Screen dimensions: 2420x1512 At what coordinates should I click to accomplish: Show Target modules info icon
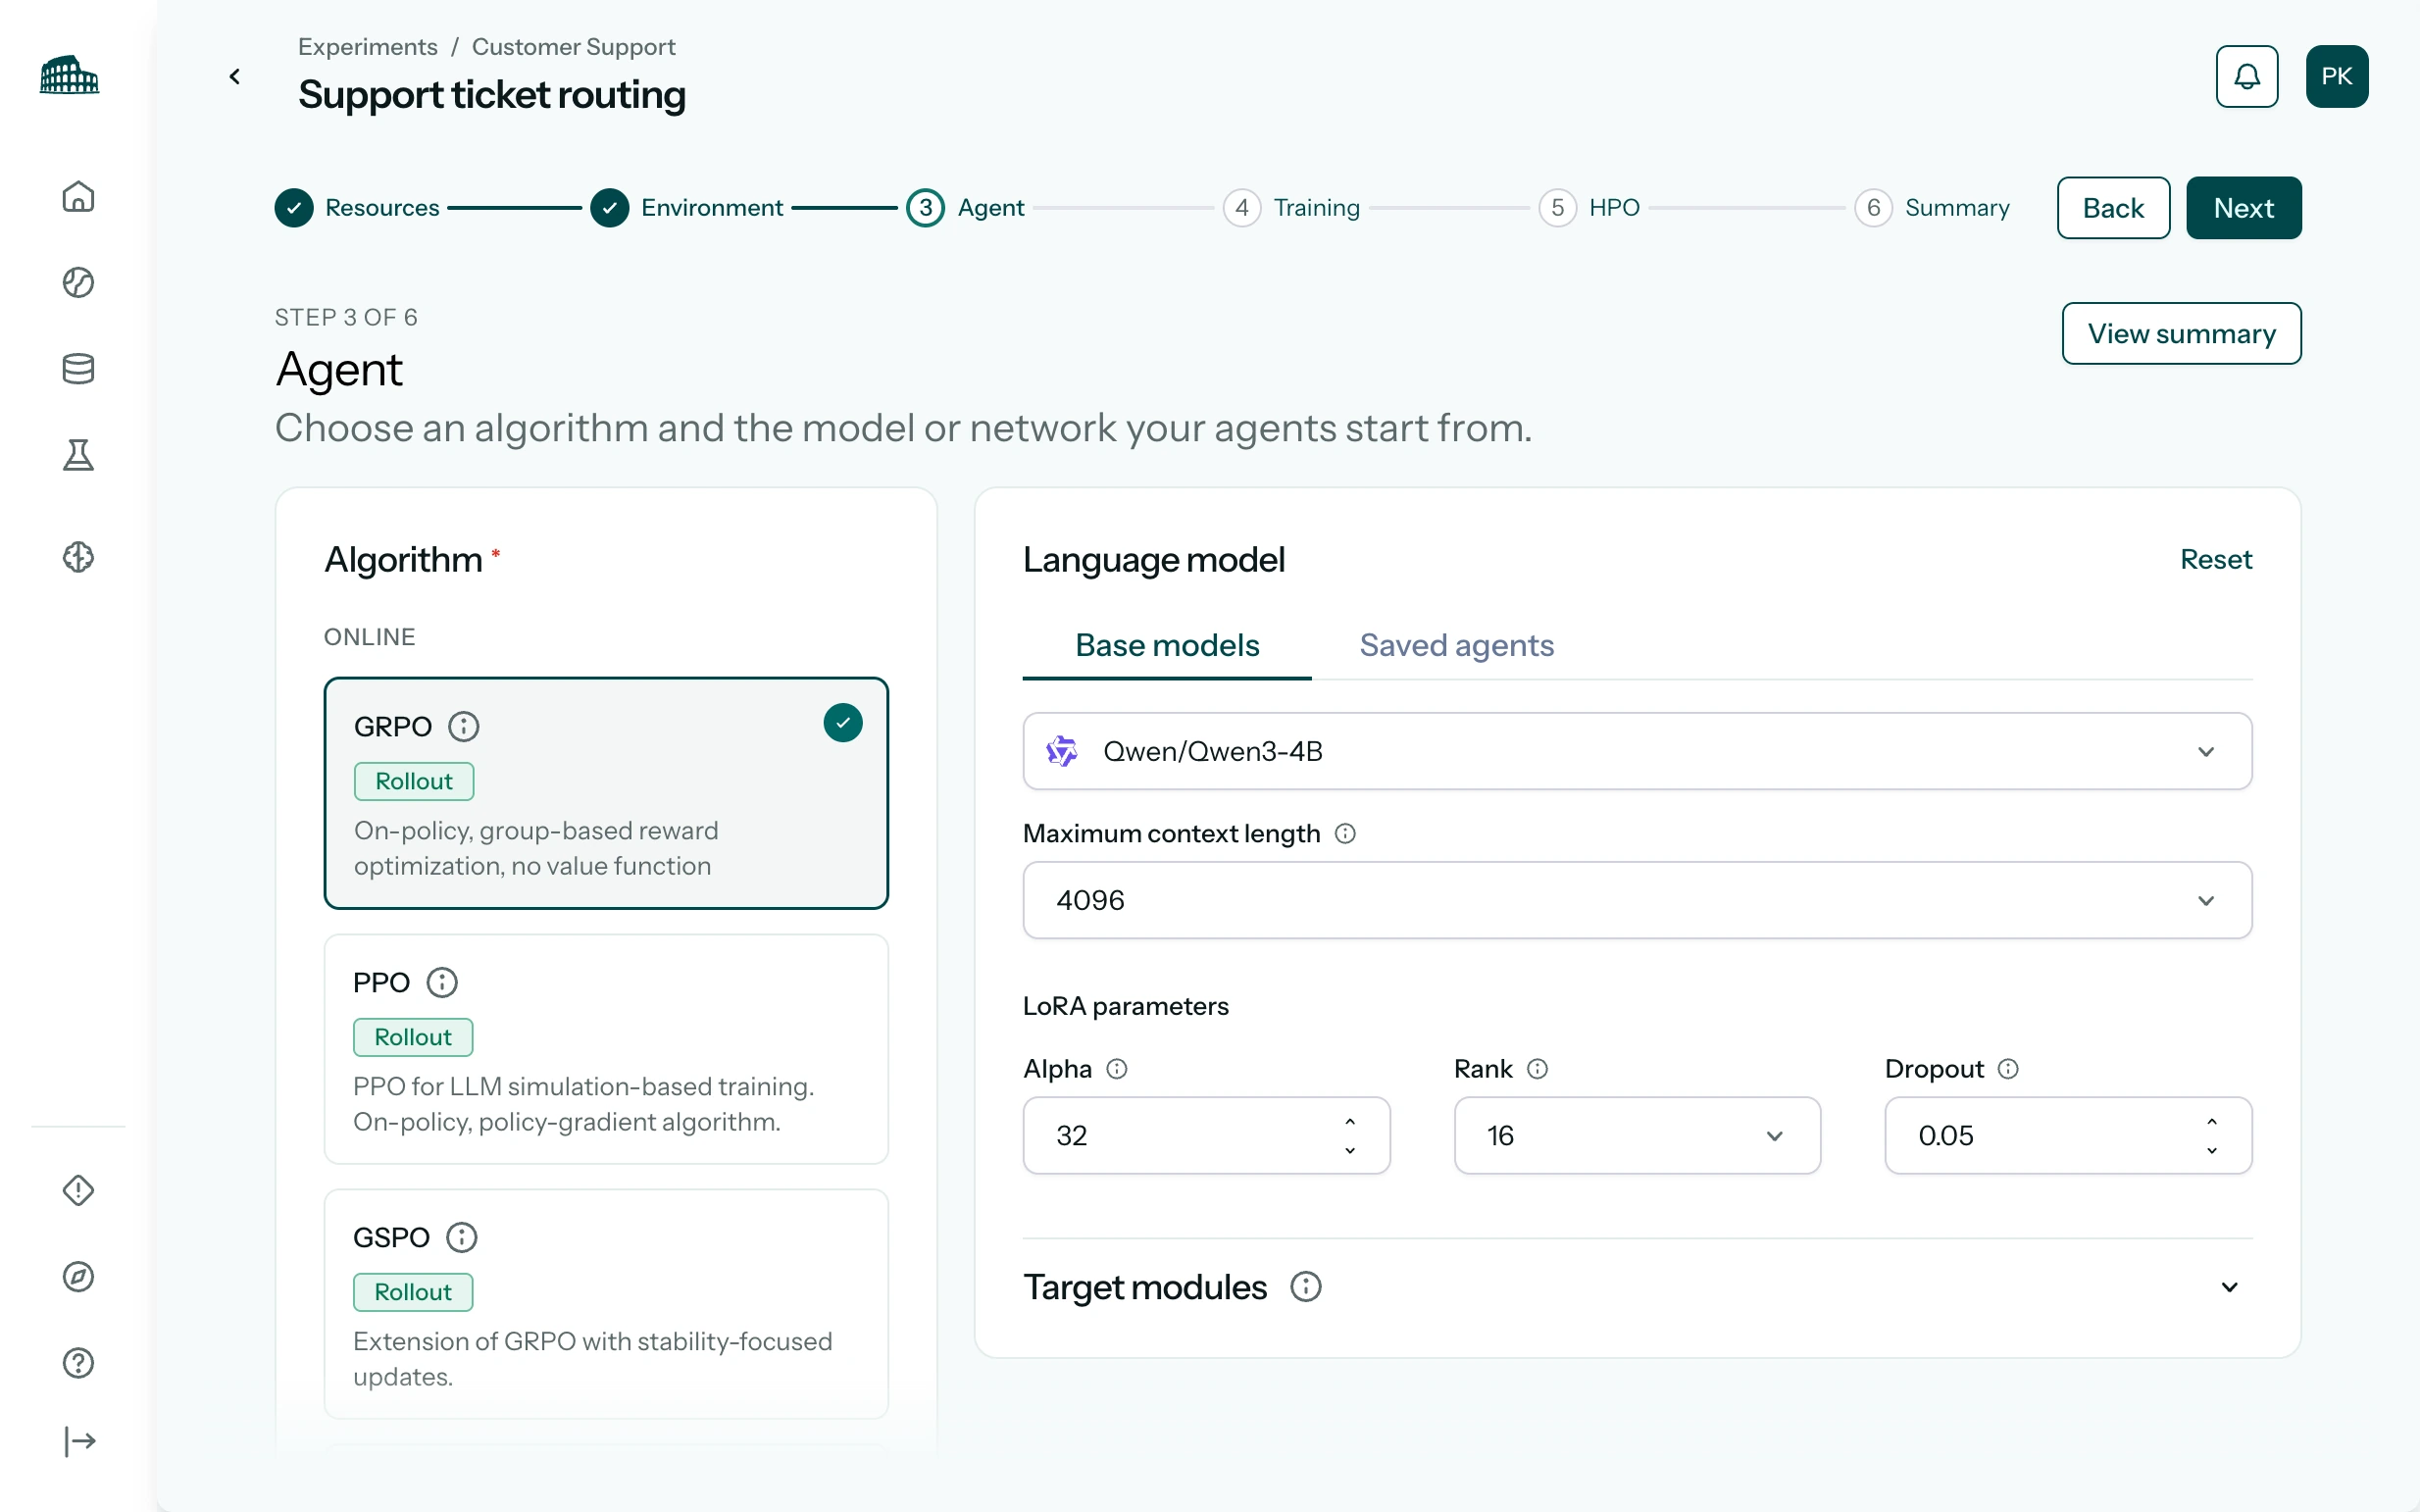tap(1305, 1286)
